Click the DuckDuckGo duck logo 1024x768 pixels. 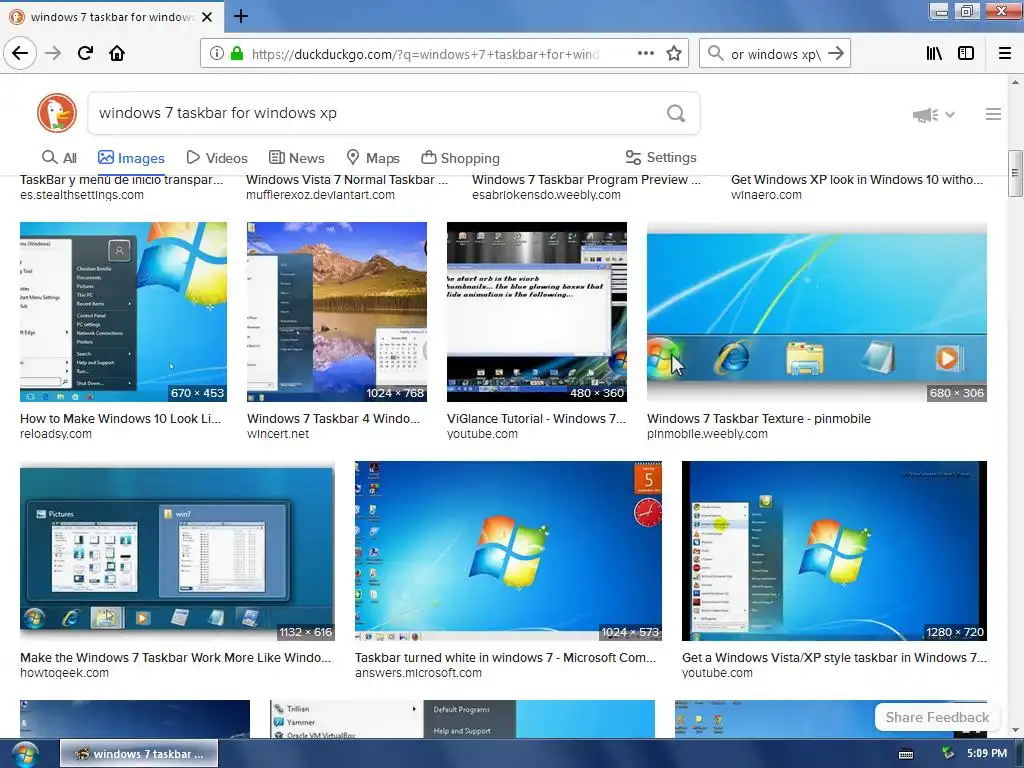pyautogui.click(x=57, y=113)
